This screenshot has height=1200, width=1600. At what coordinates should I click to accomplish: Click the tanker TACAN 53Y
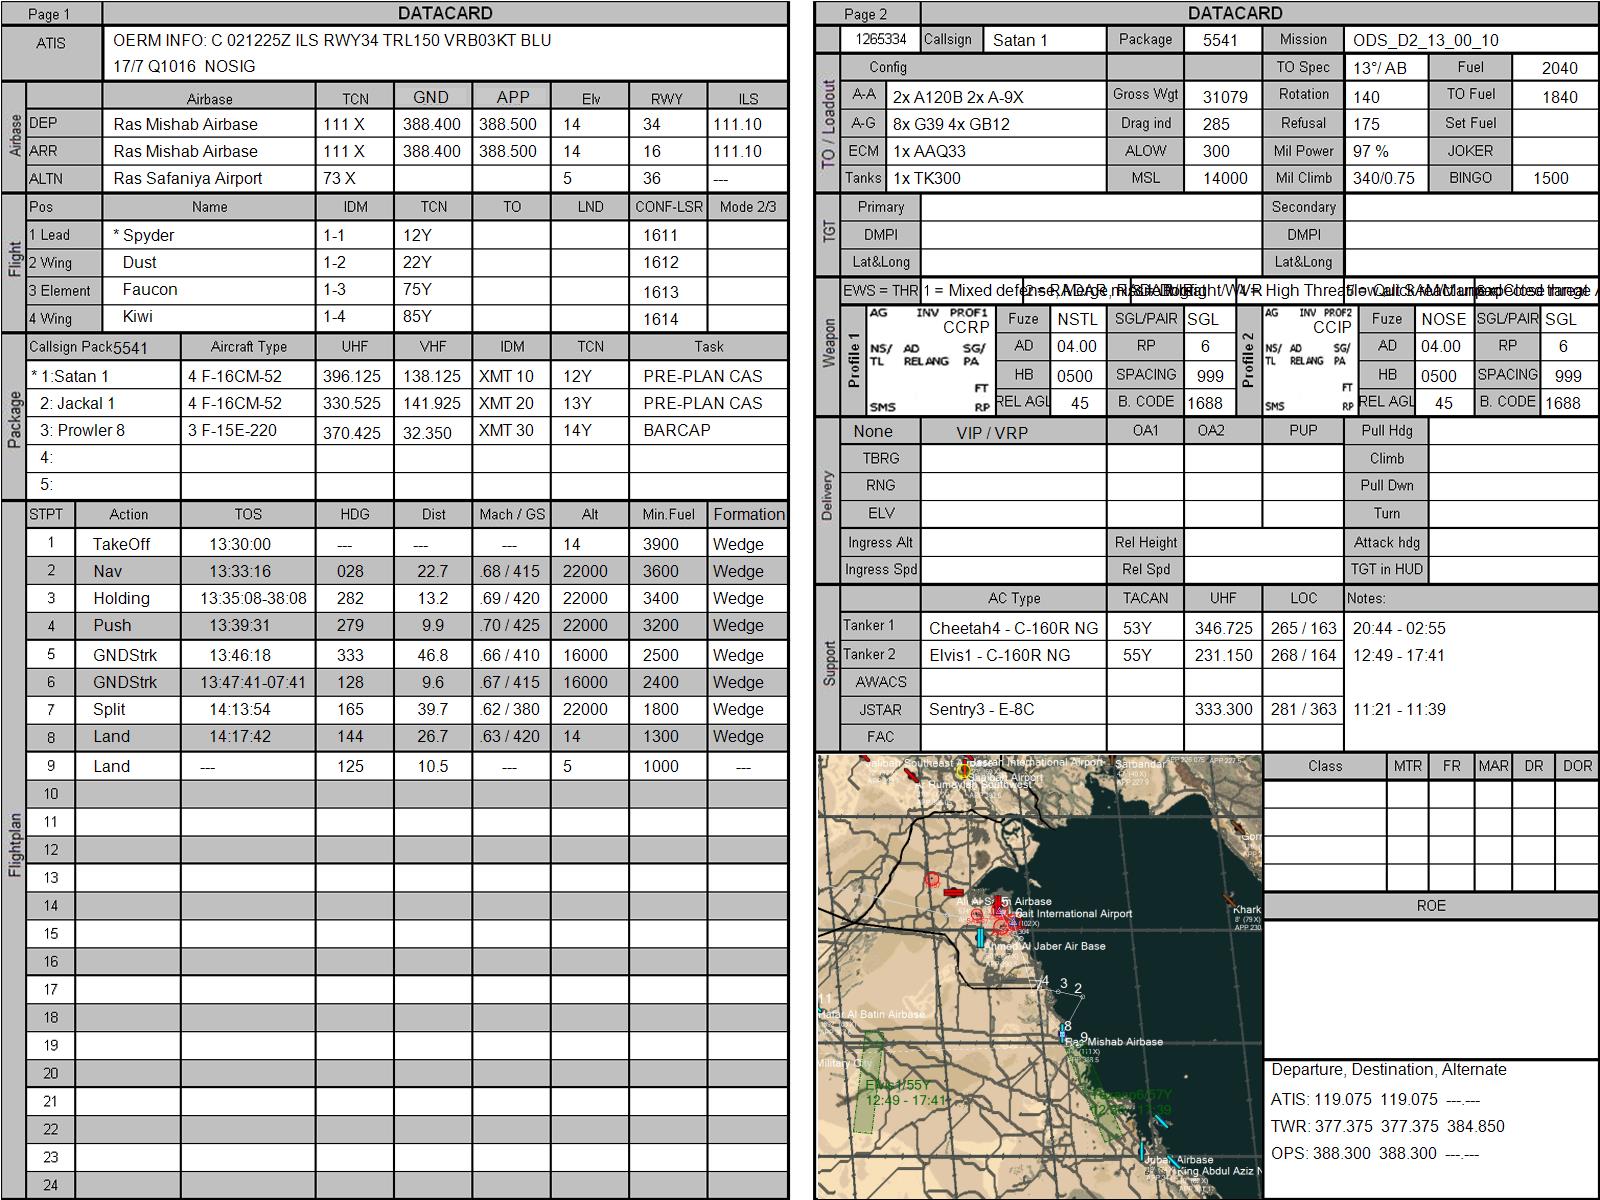1137,628
